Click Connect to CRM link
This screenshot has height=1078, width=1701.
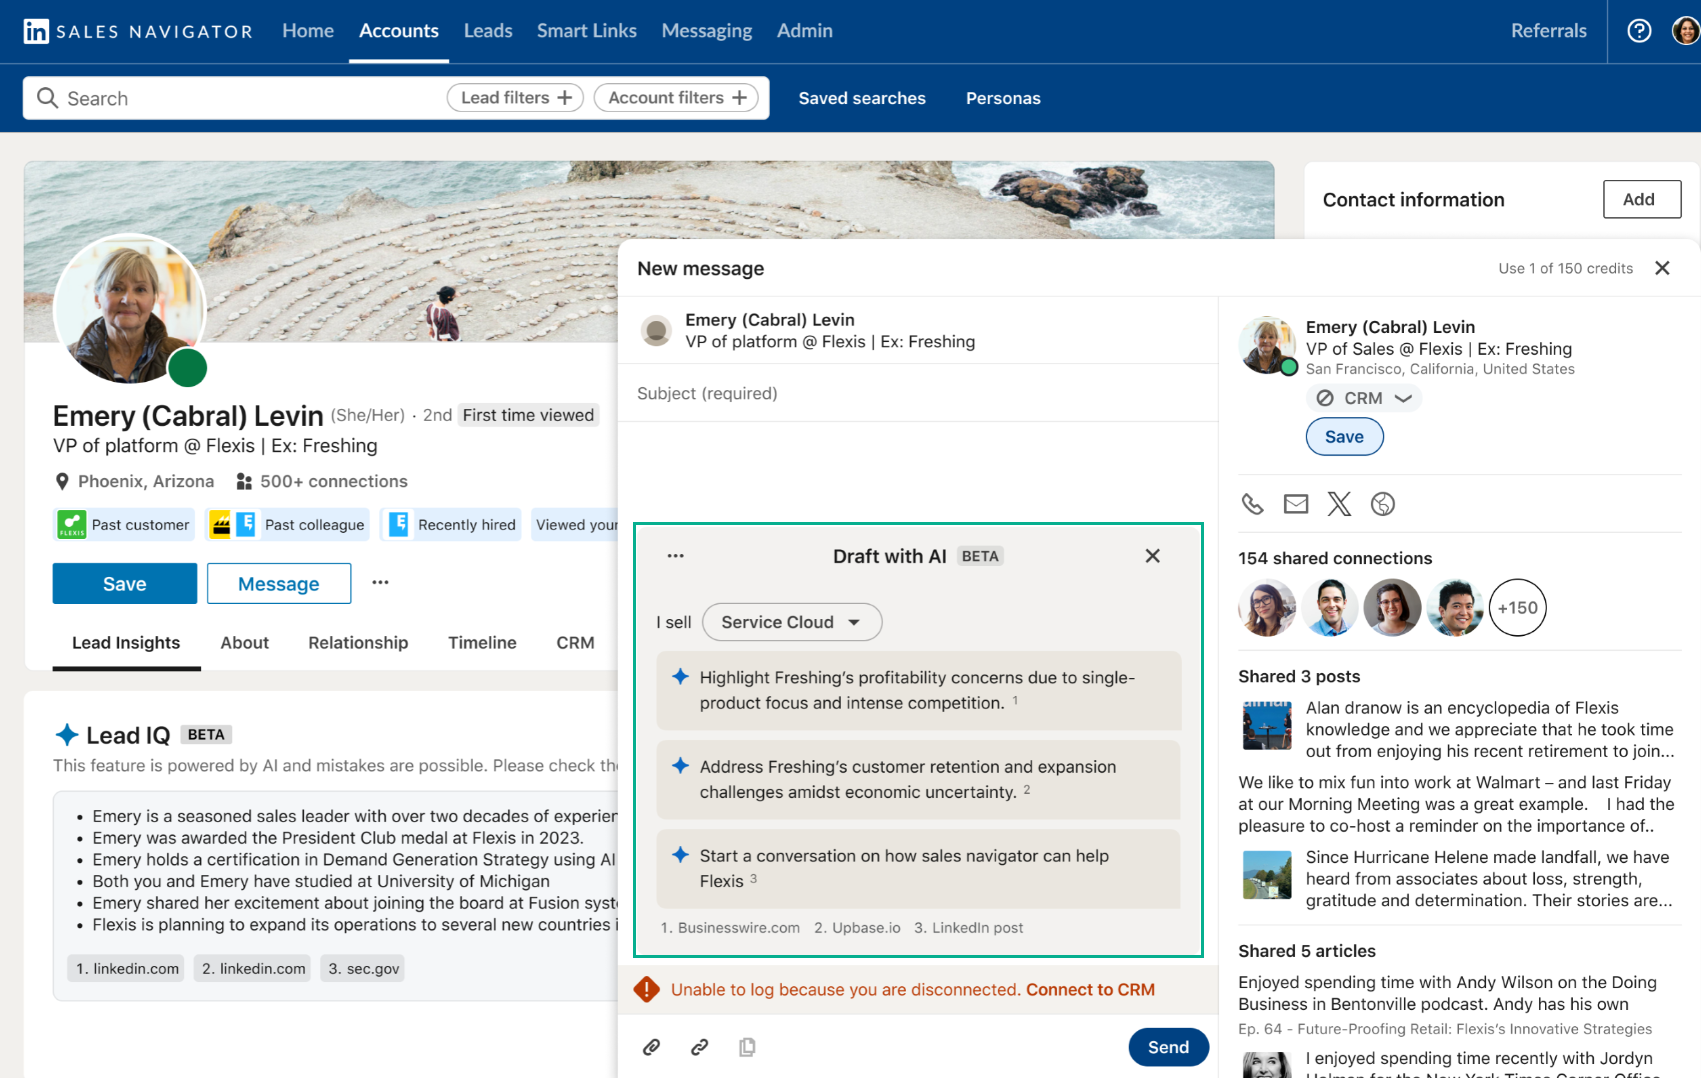point(1090,990)
